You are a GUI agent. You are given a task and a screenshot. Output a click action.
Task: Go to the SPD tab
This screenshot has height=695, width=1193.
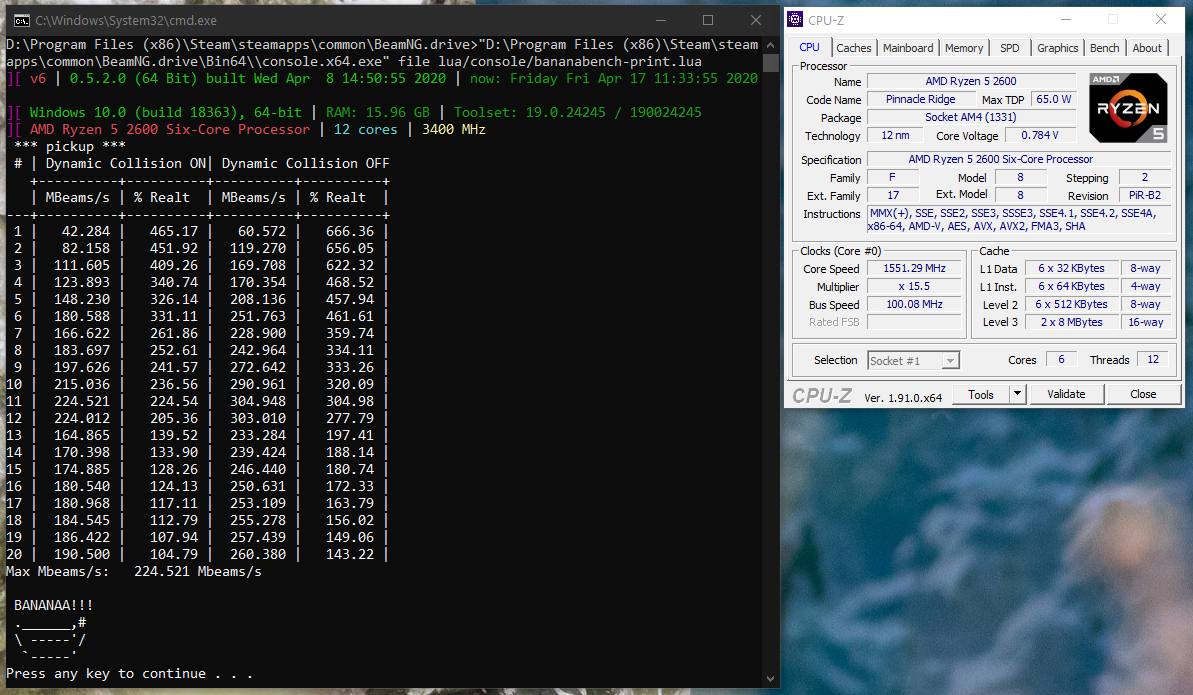click(x=1010, y=48)
